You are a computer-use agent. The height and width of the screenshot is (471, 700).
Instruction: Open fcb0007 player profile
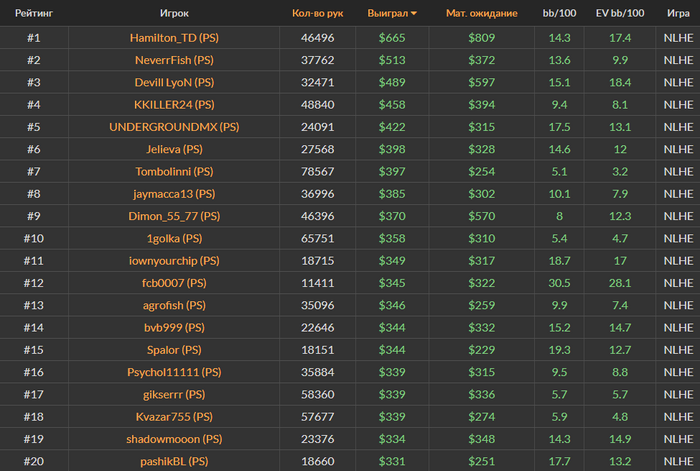pyautogui.click(x=163, y=282)
